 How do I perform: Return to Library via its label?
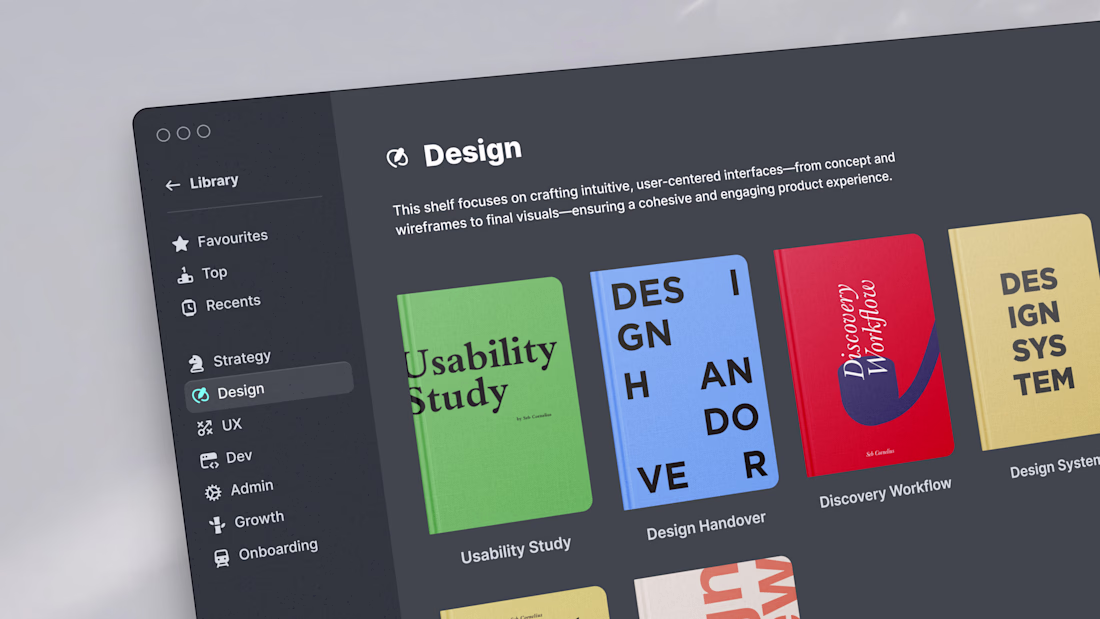(214, 181)
